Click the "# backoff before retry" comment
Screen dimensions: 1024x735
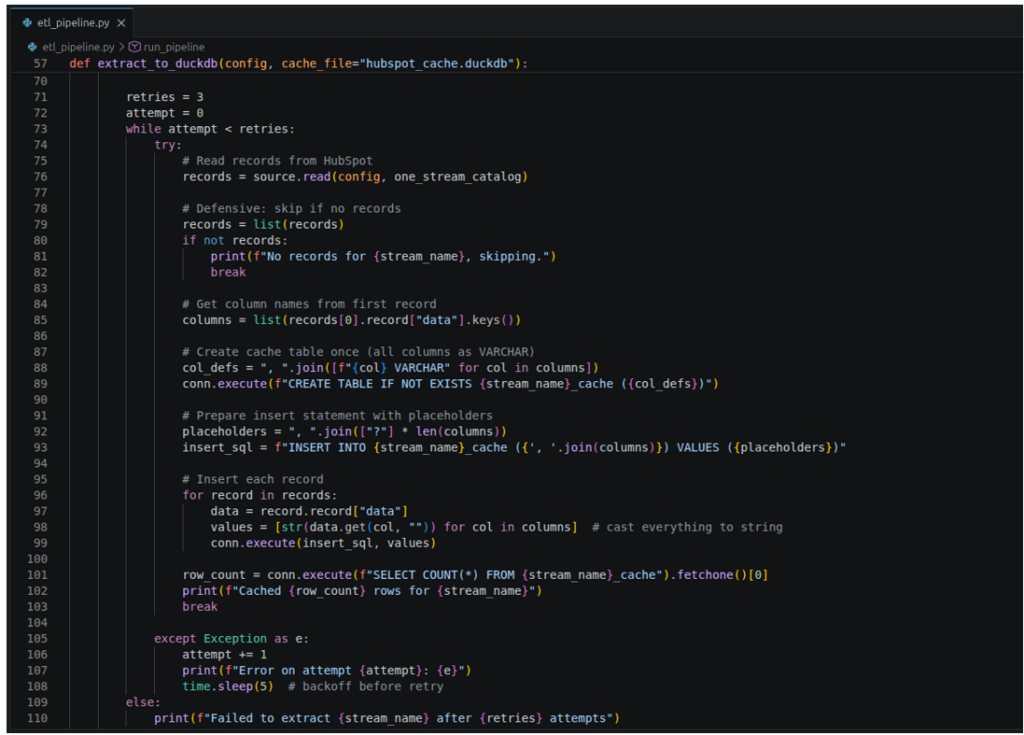click(x=366, y=686)
